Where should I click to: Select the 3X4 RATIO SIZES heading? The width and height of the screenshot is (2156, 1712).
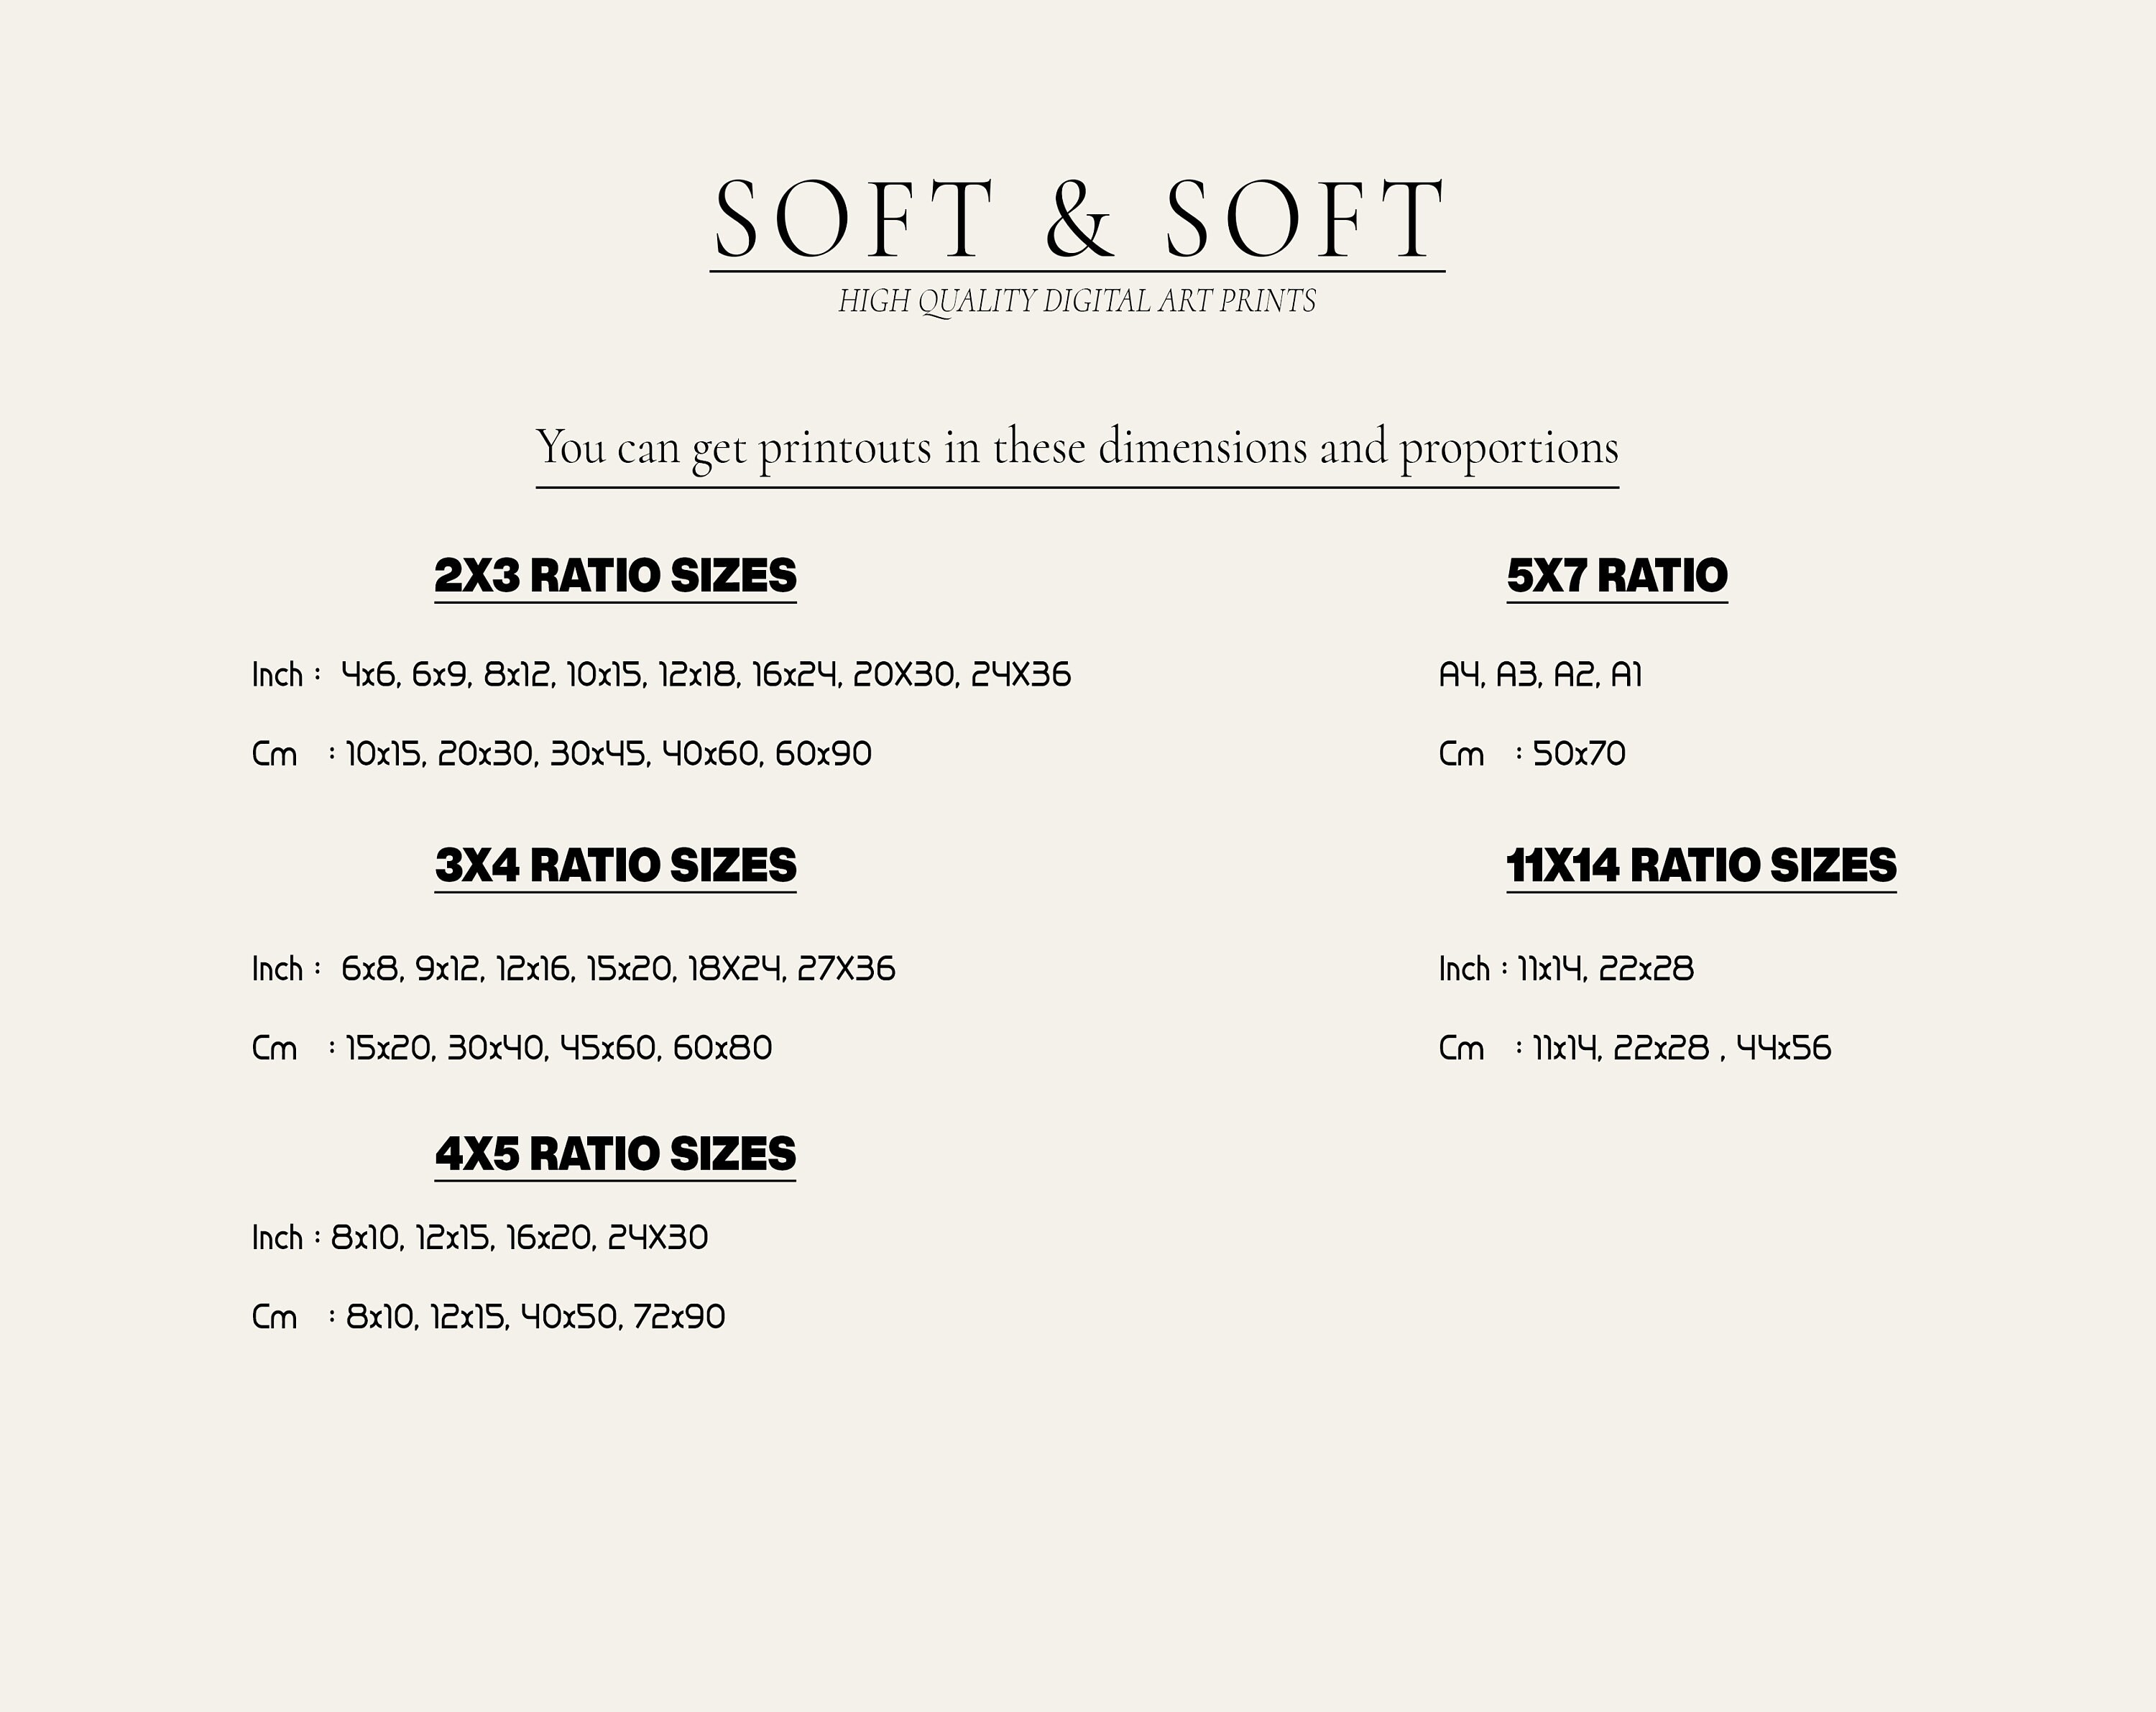click(615, 866)
